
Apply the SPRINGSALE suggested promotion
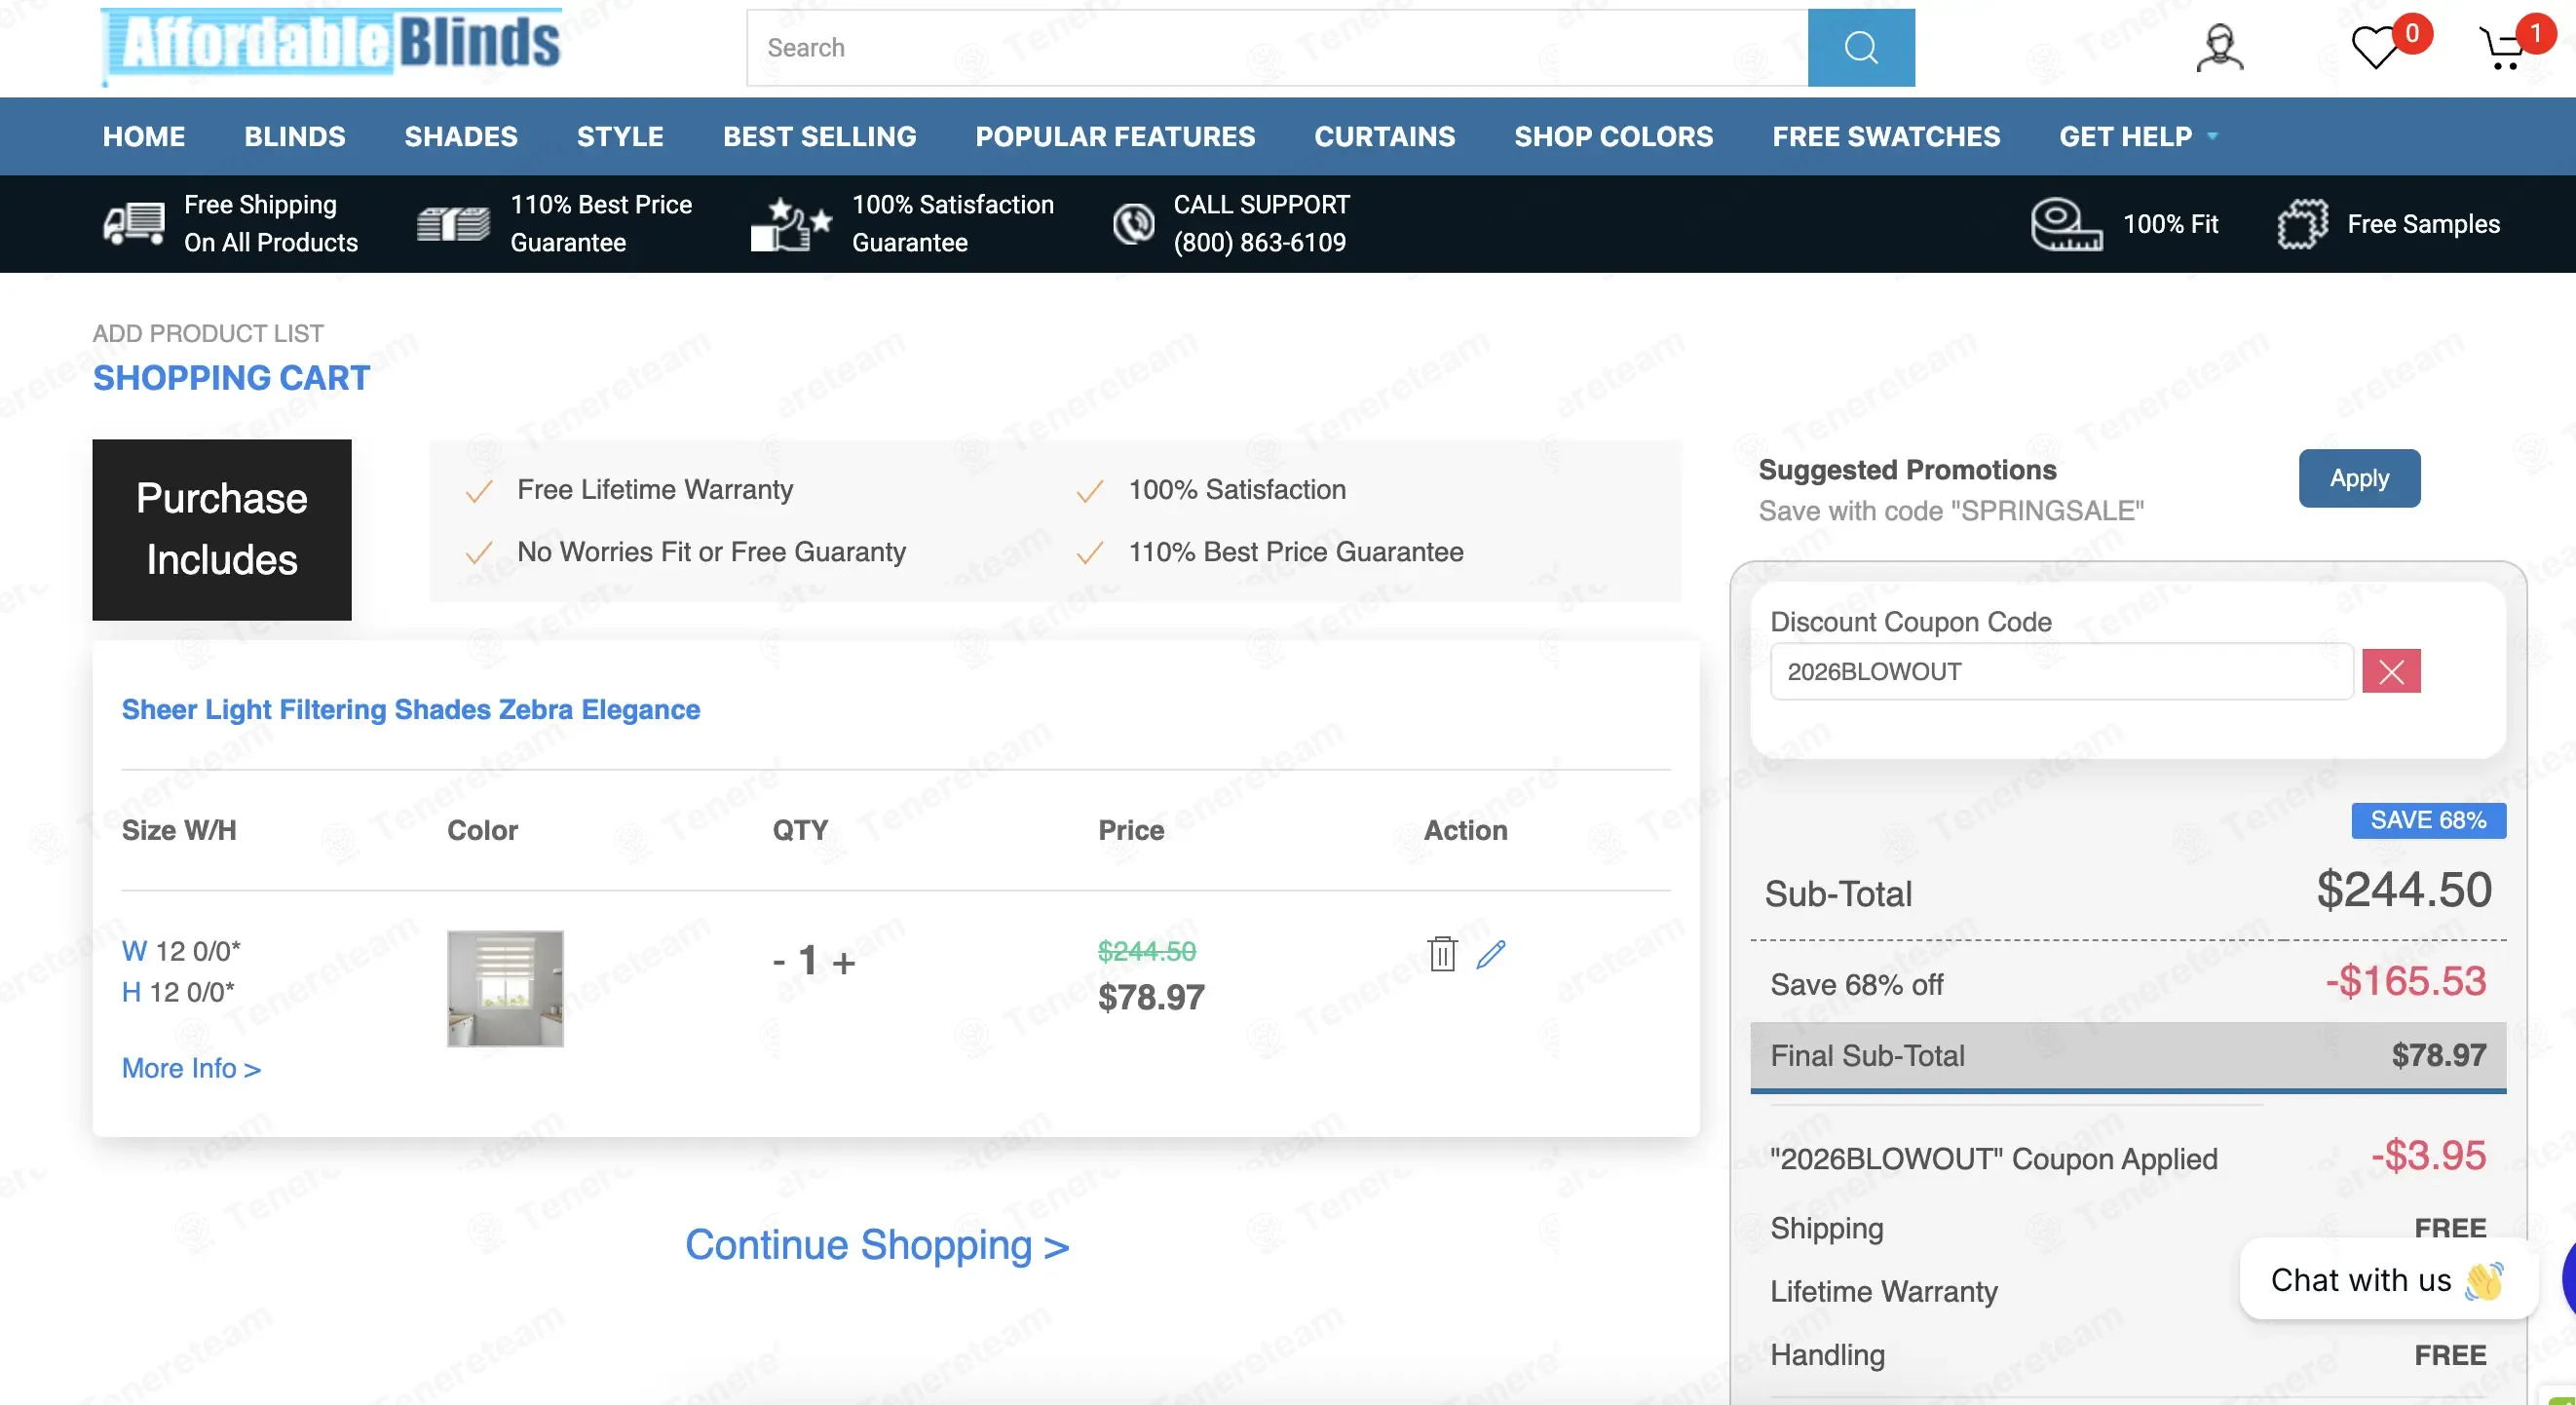pos(2359,478)
